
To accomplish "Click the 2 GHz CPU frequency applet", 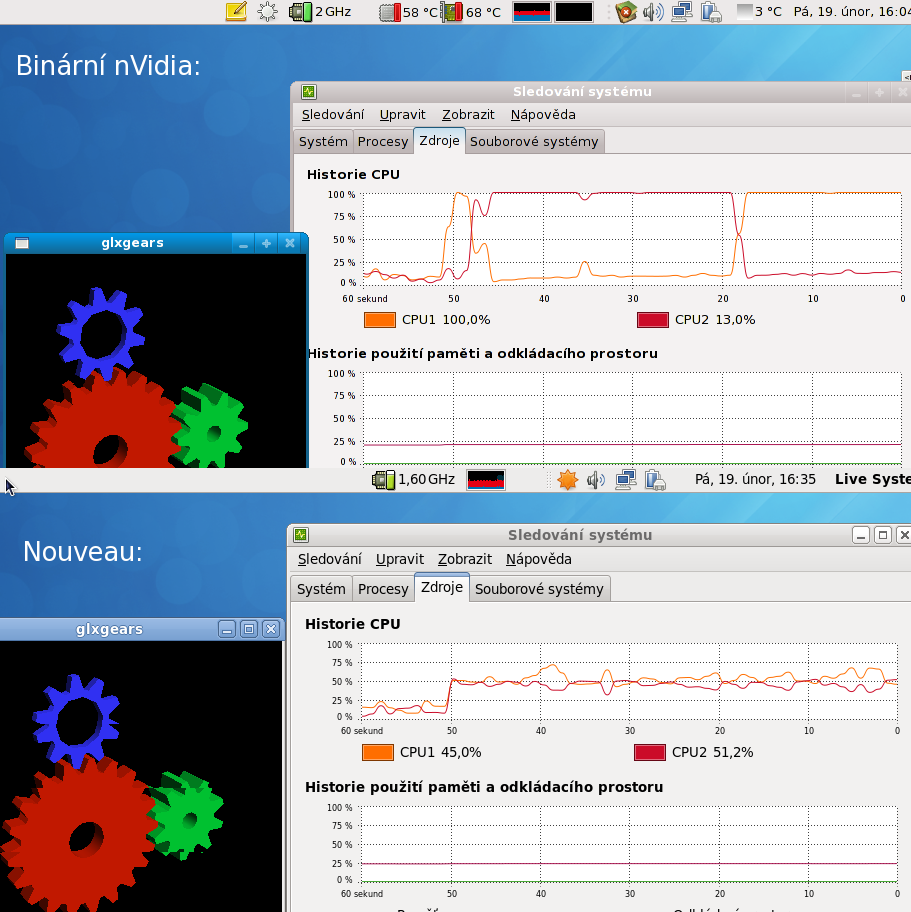I will (x=321, y=12).
